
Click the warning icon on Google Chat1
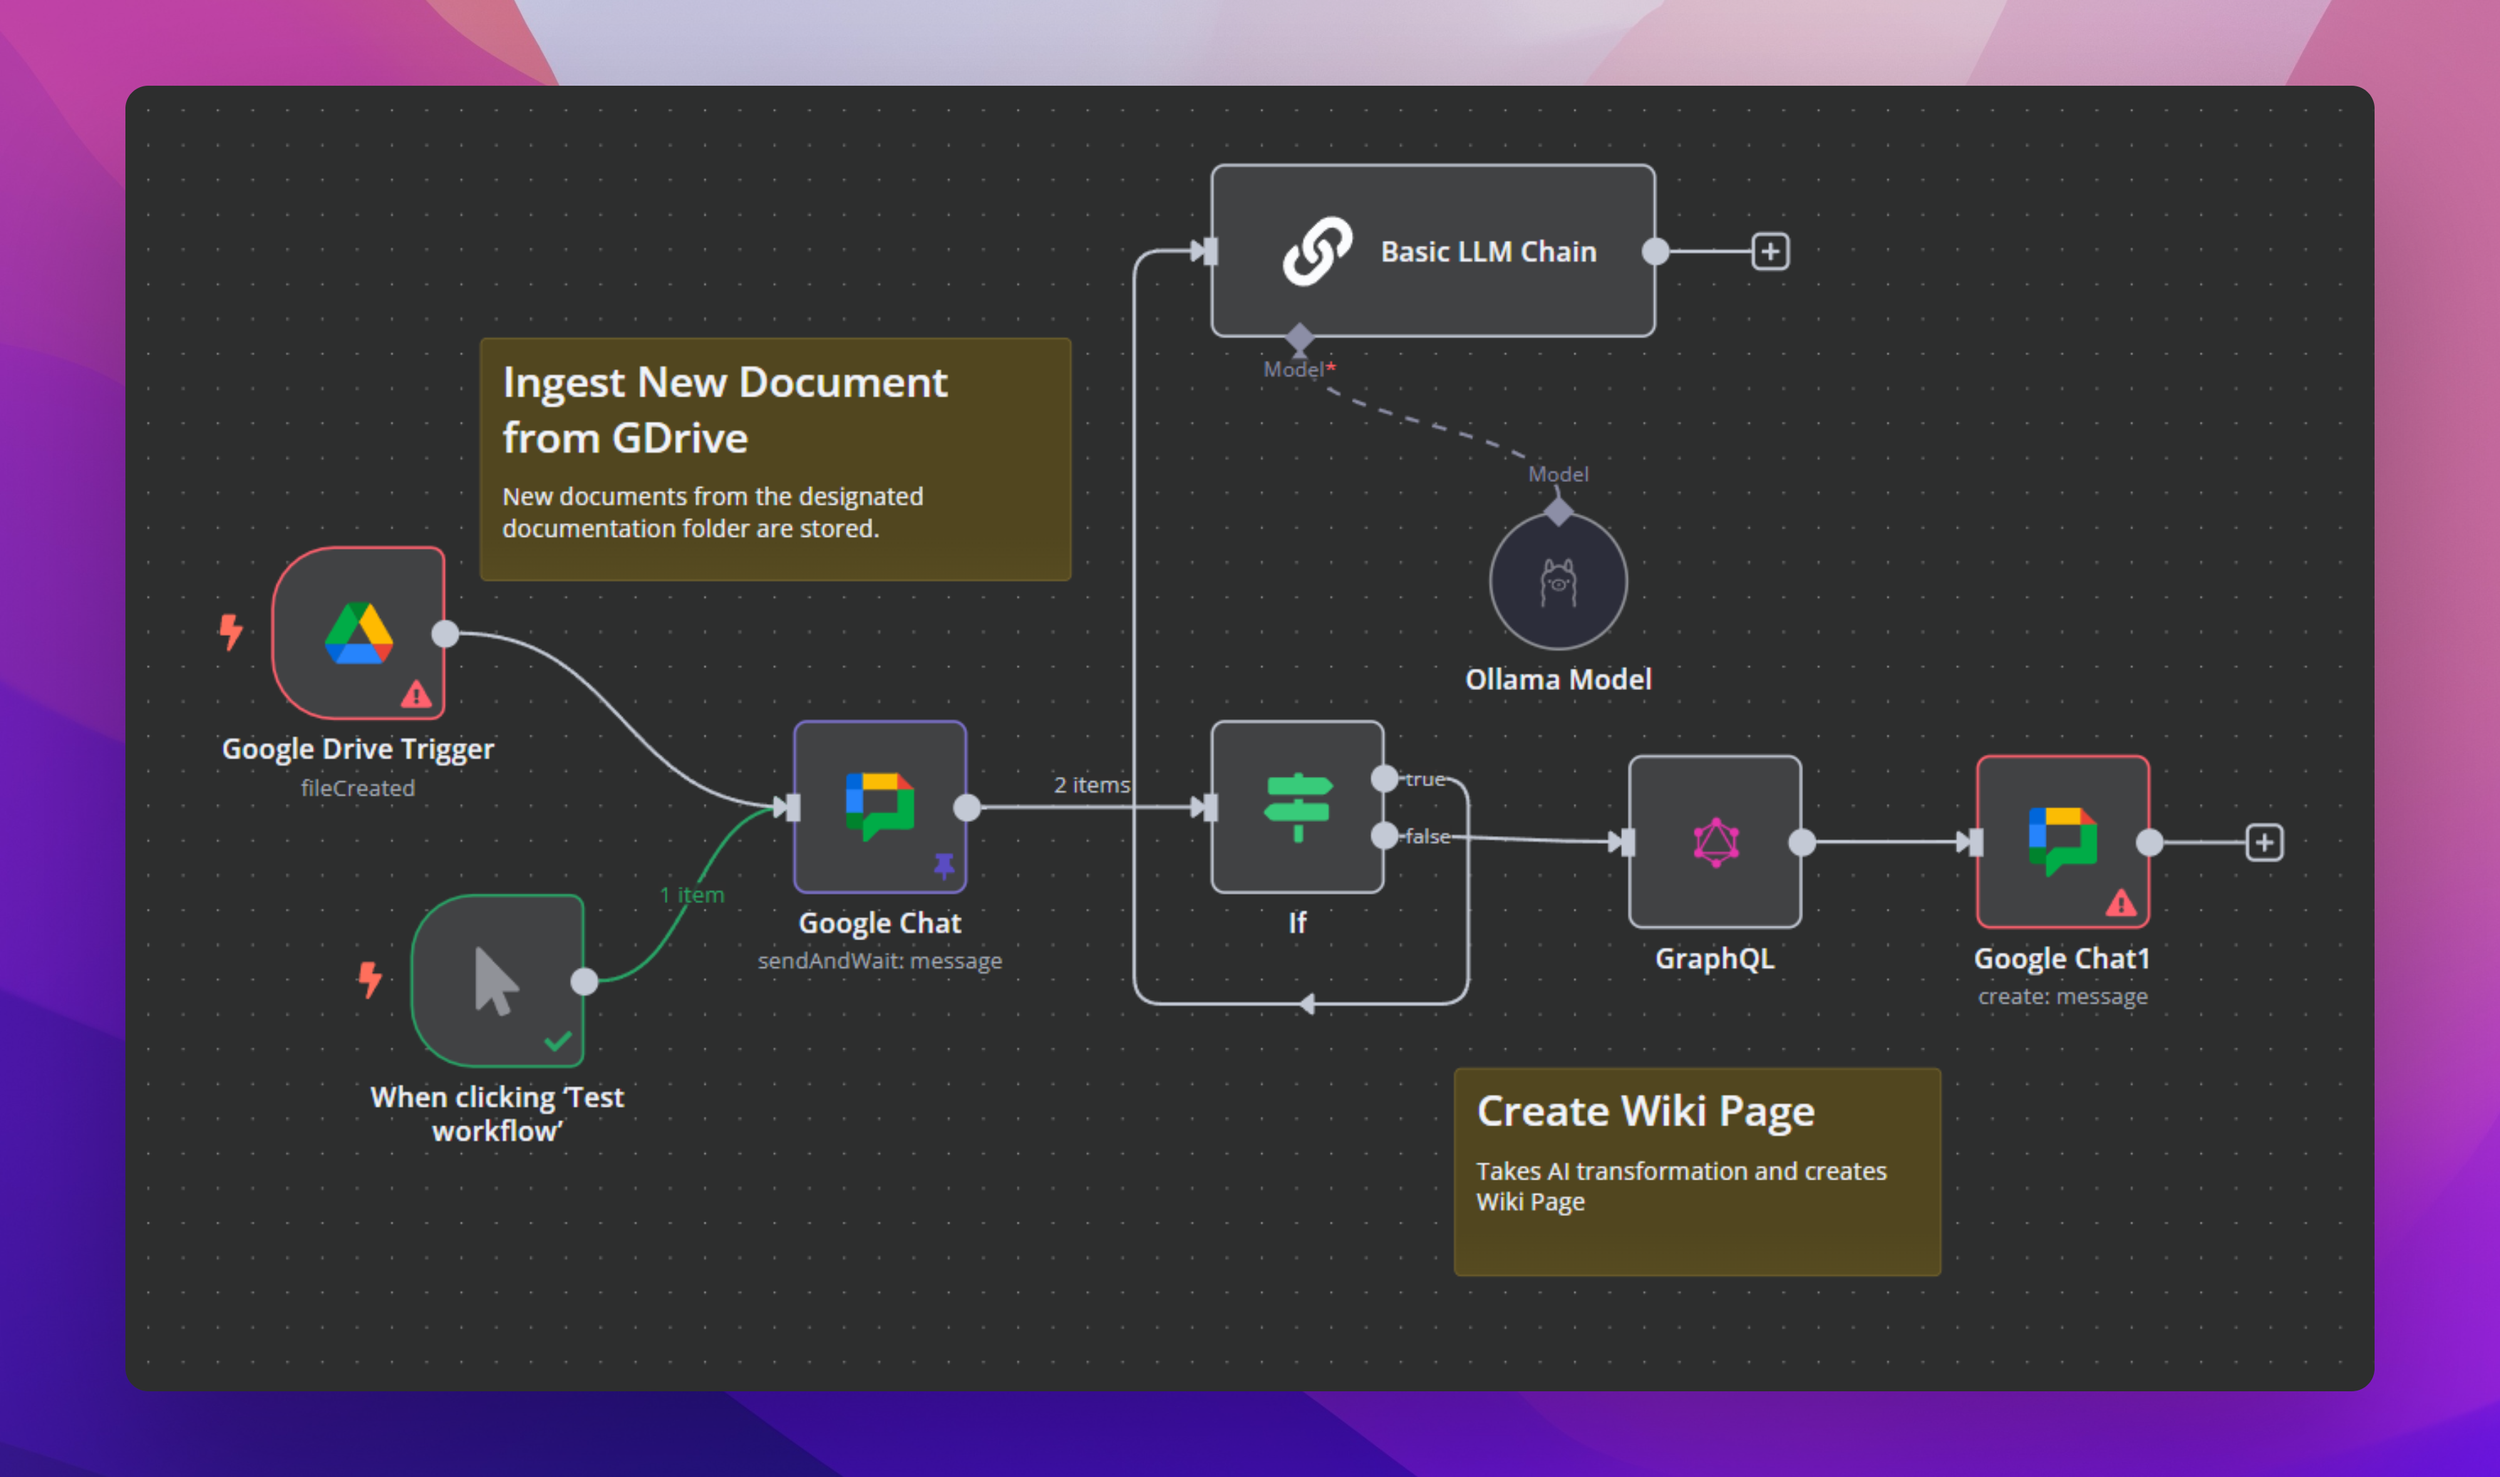tap(2120, 903)
